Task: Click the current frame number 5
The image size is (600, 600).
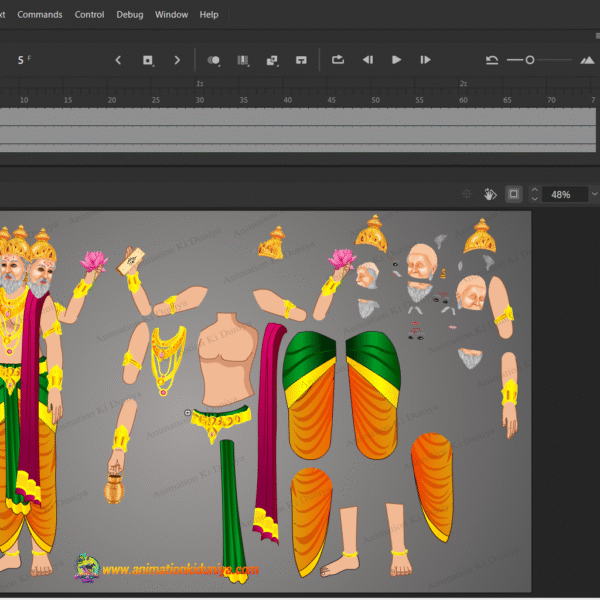Action: (x=21, y=60)
